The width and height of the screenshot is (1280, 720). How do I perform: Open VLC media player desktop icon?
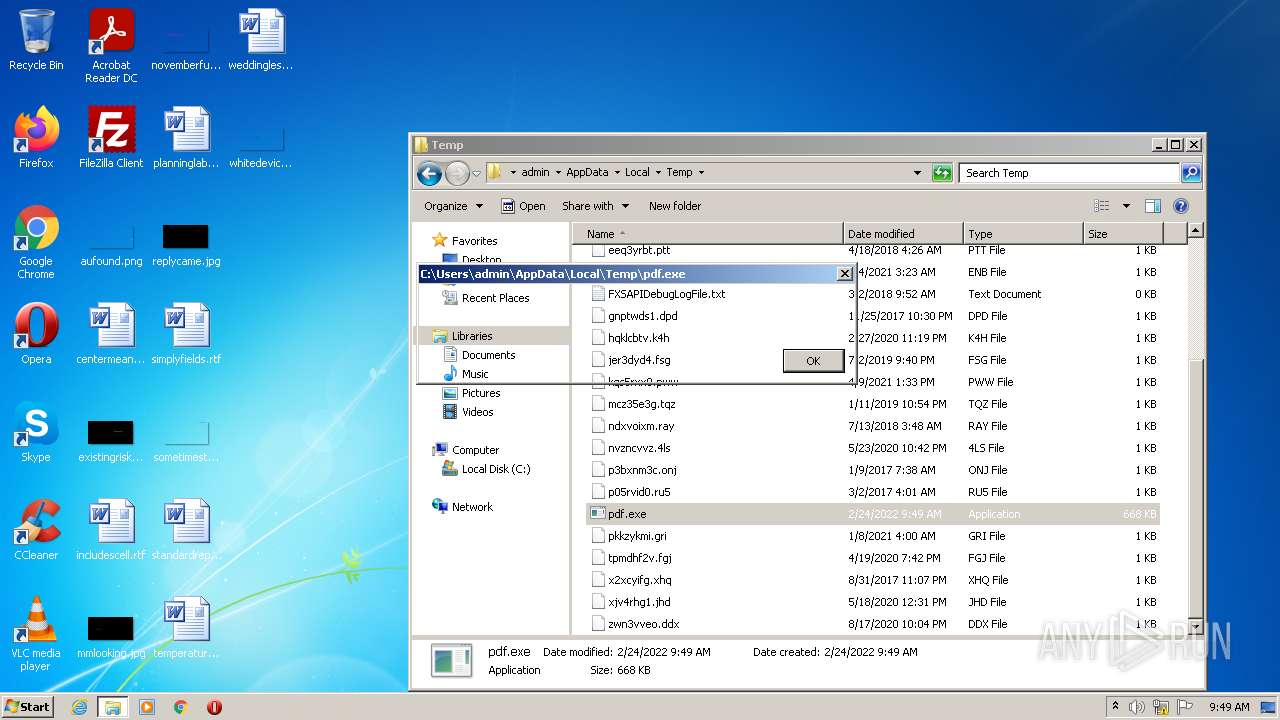36,634
